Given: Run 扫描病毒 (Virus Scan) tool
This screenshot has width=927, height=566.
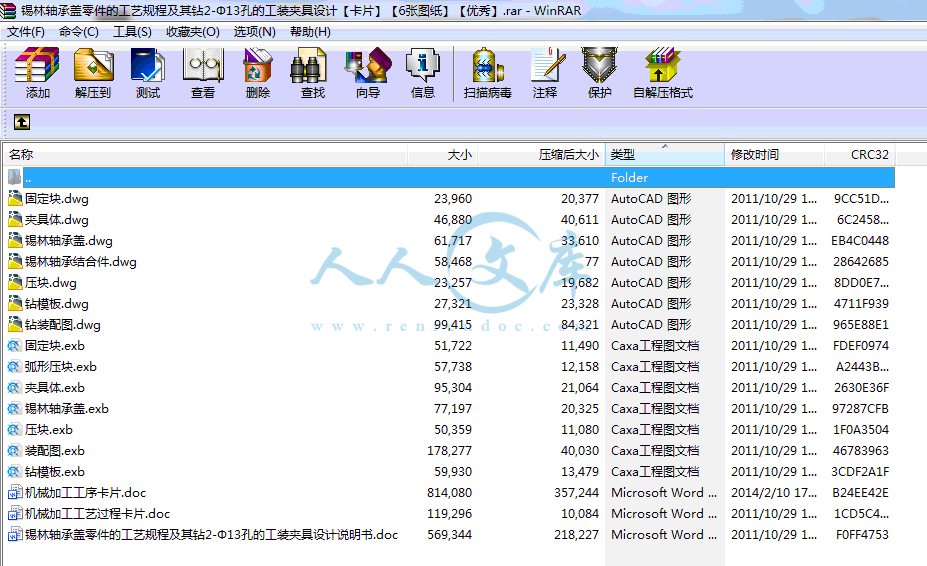Looking at the screenshot, I should point(488,72).
